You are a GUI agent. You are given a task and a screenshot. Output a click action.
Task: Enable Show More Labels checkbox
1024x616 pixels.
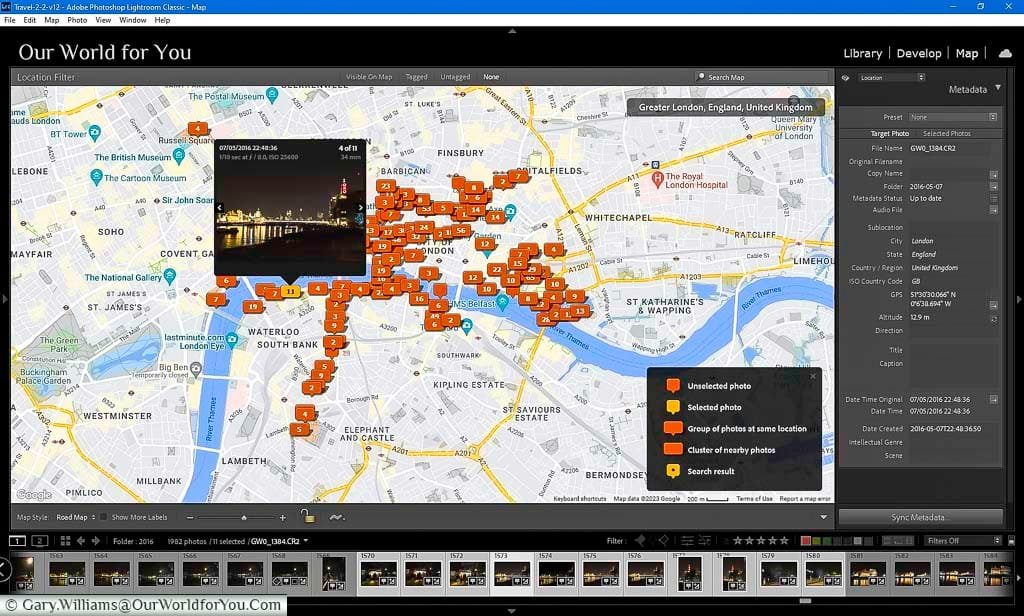[x=103, y=517]
